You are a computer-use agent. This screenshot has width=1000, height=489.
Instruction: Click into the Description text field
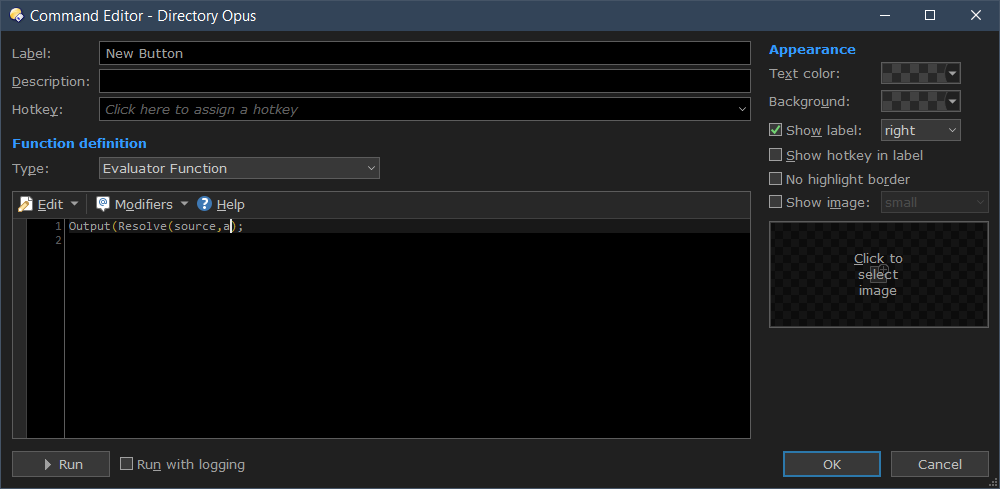(x=424, y=81)
